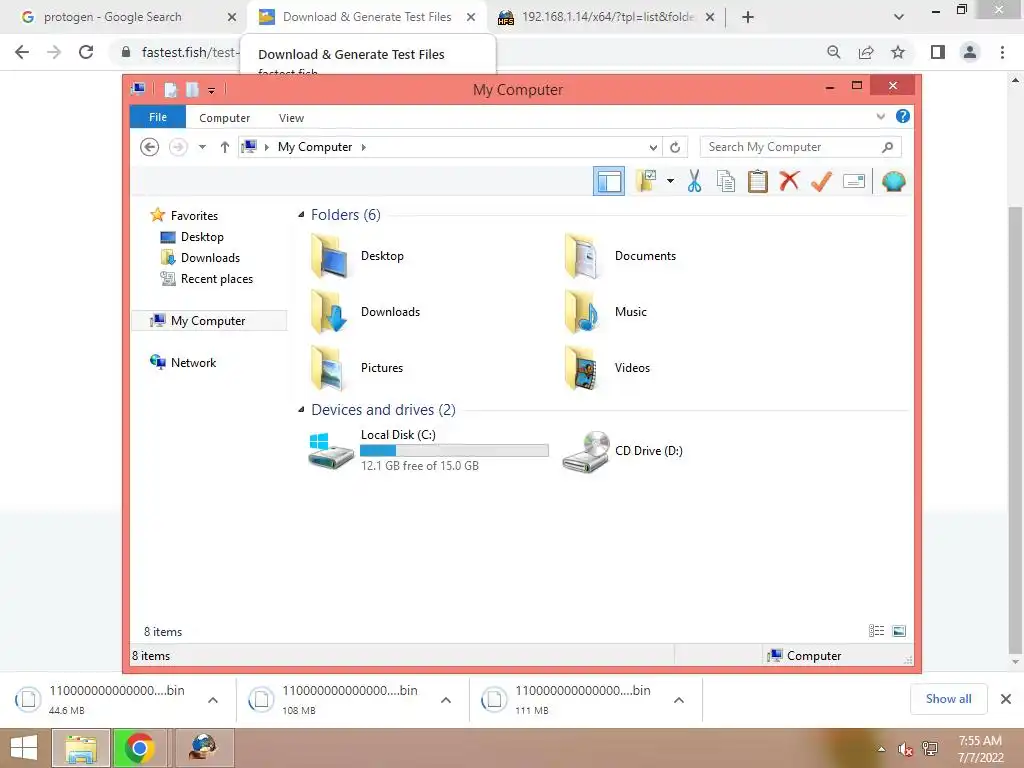This screenshot has width=1024, height=768.
Task: Open the Downloads folder in Folders group
Action: pos(365,312)
